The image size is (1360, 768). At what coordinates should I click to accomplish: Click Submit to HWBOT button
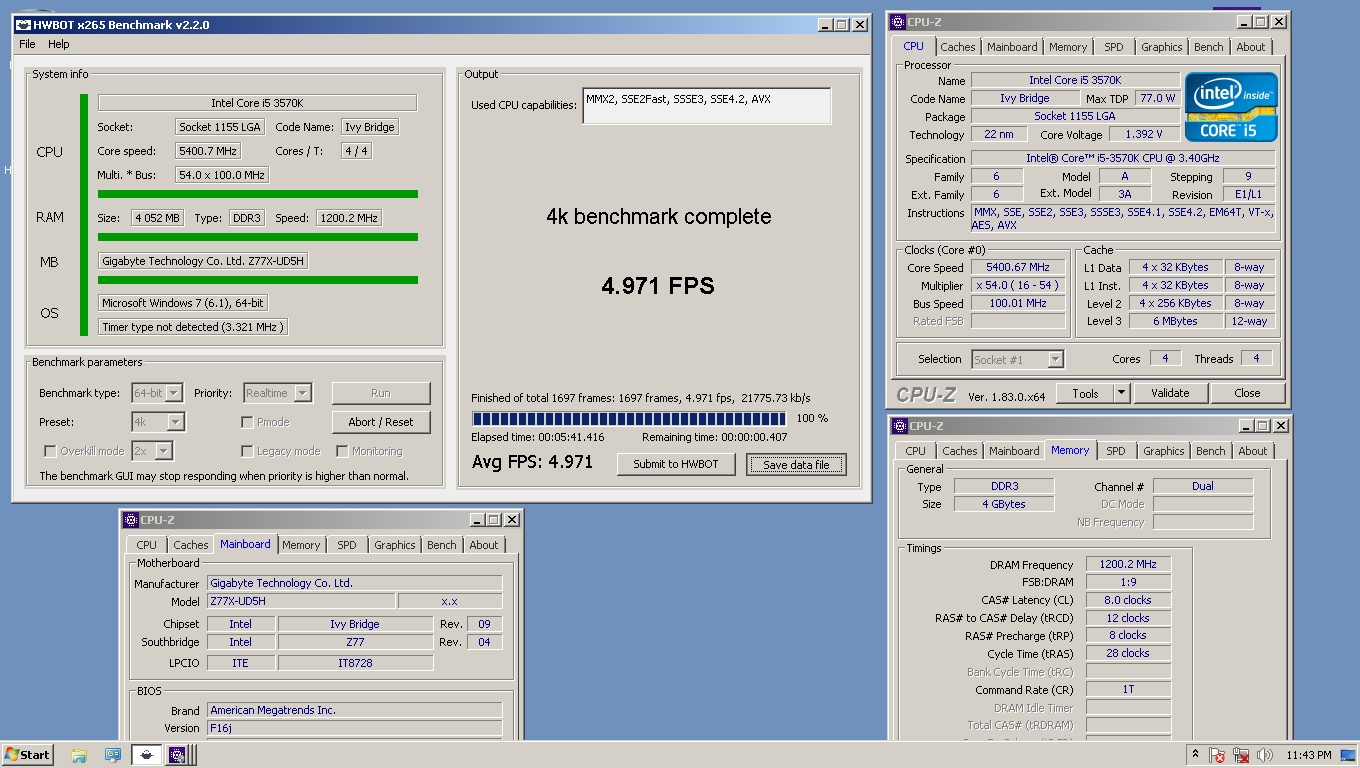point(676,464)
